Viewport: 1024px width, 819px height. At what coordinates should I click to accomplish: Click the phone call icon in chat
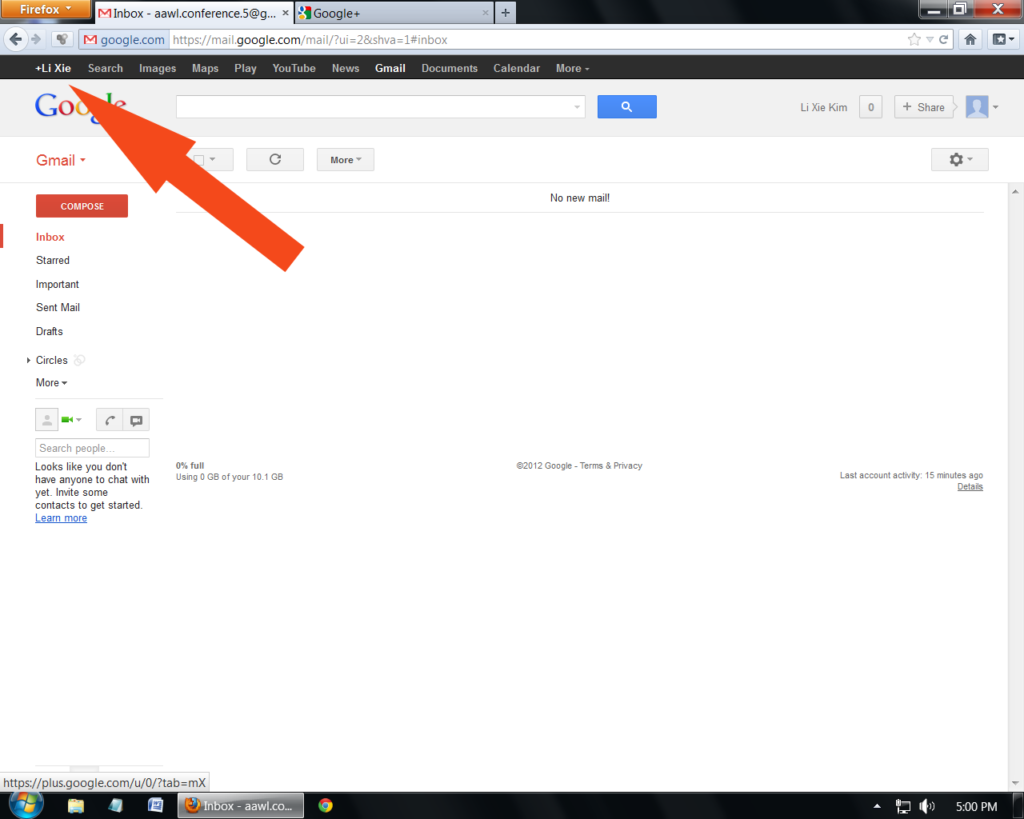[110, 420]
